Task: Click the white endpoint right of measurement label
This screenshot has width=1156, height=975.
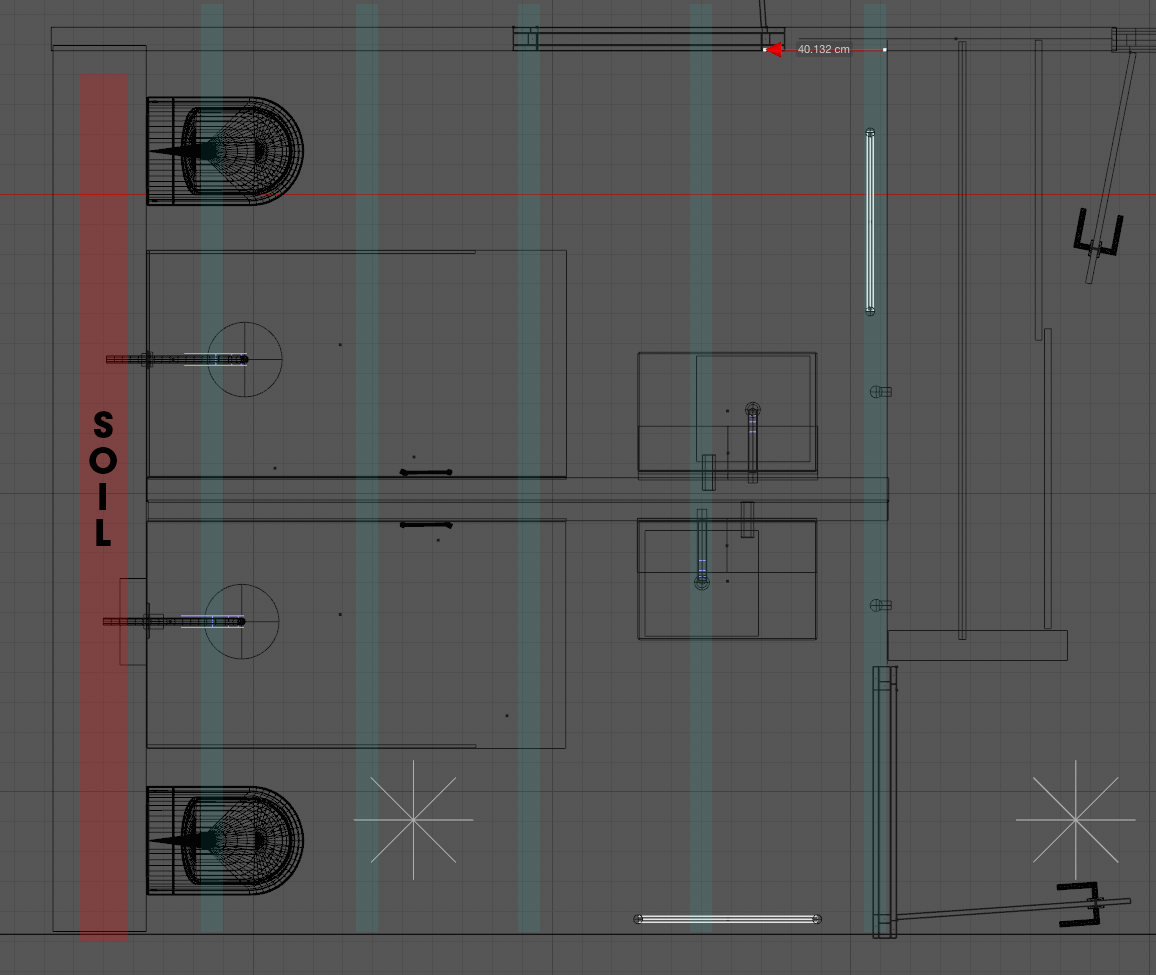Action: [884, 49]
